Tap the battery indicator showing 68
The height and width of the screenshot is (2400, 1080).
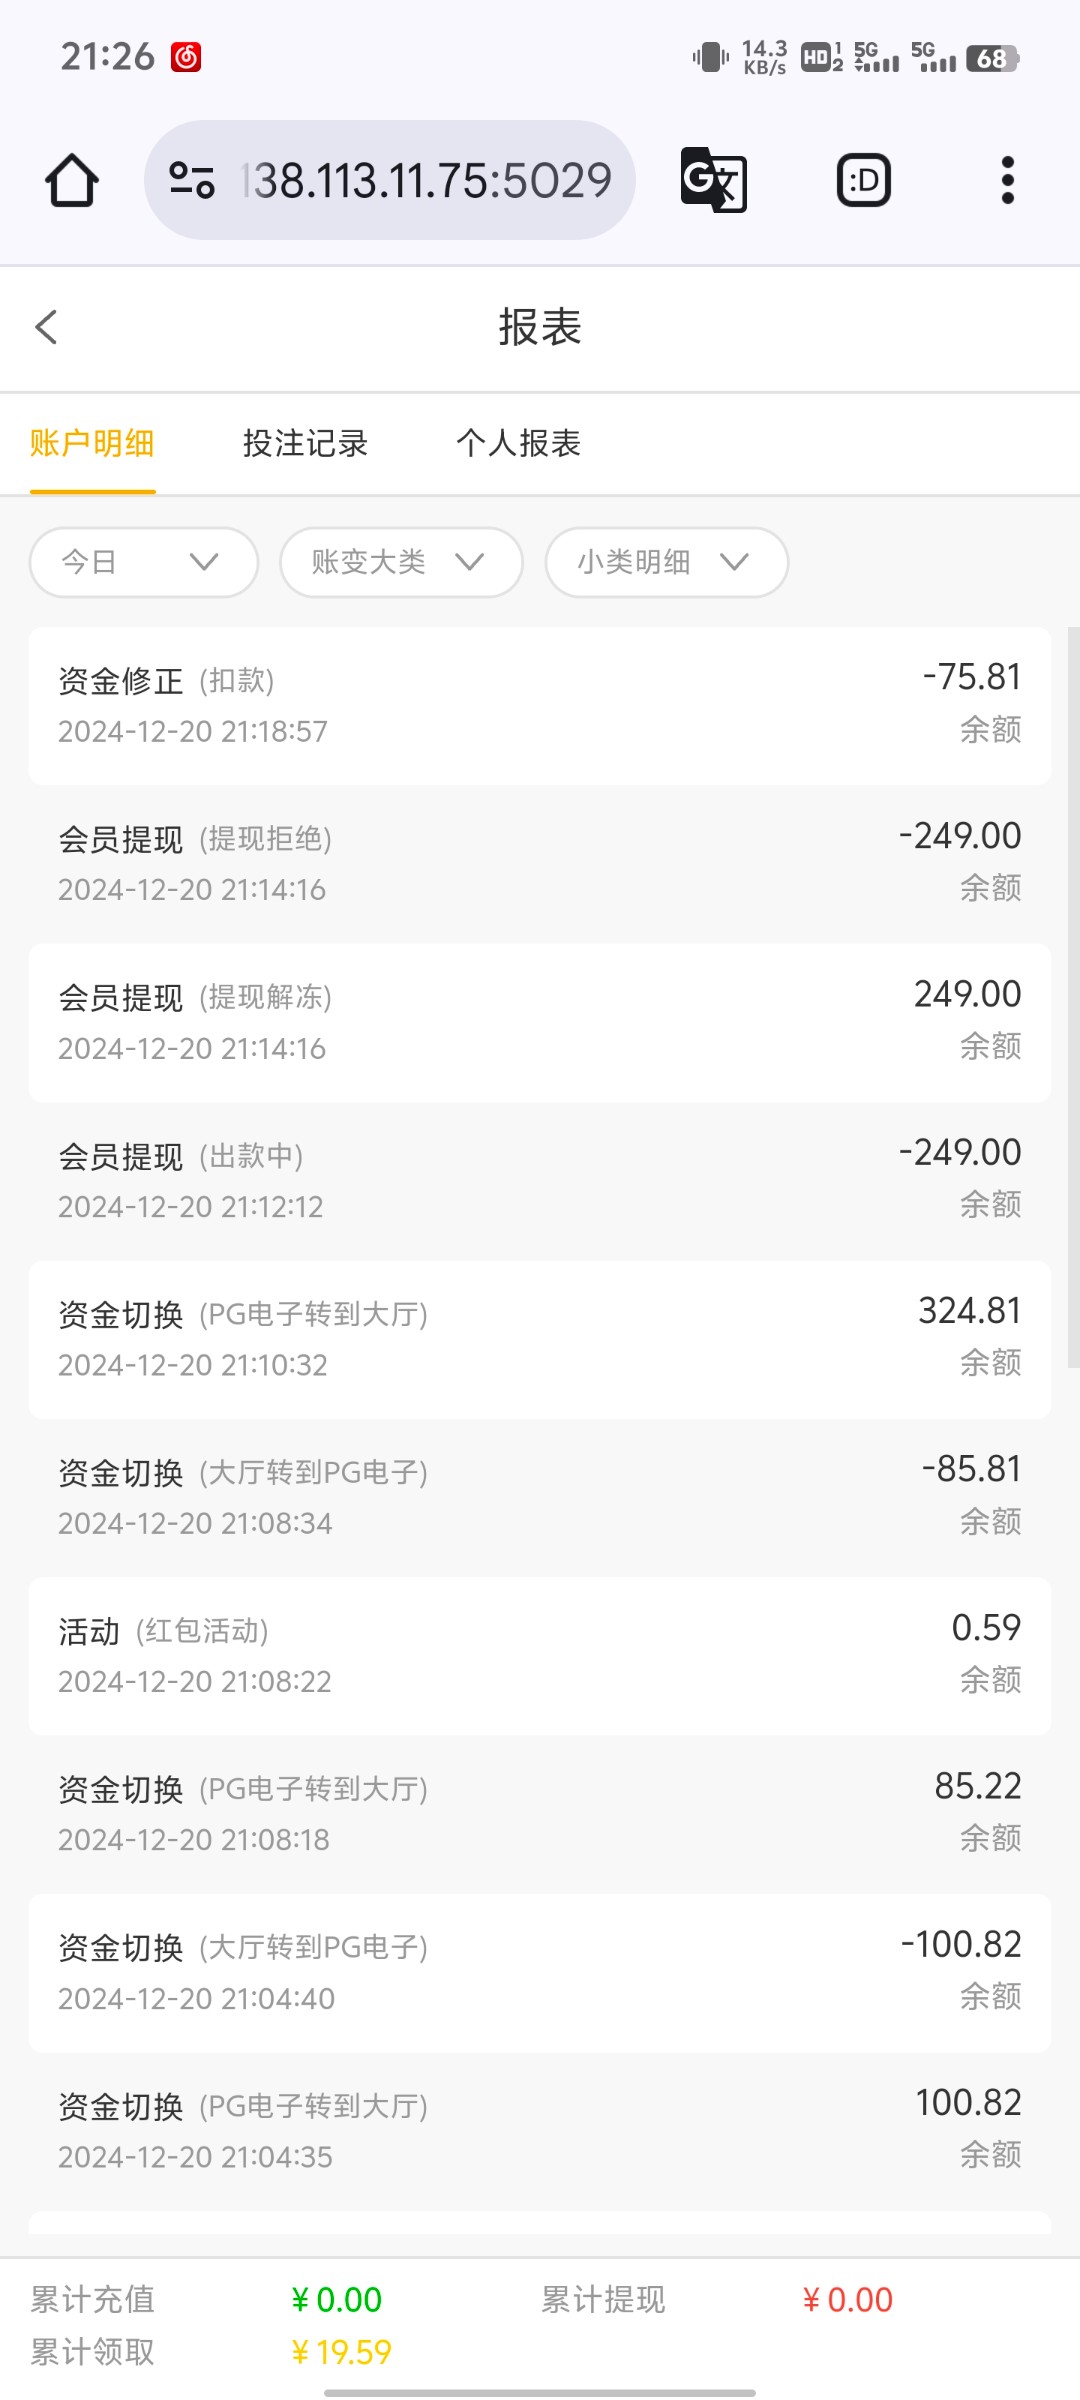click(991, 59)
